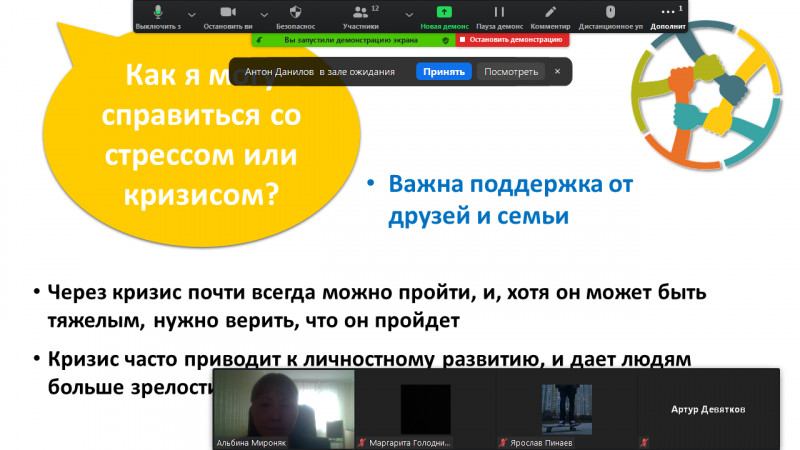Dismiss the waiting room notification

point(557,71)
